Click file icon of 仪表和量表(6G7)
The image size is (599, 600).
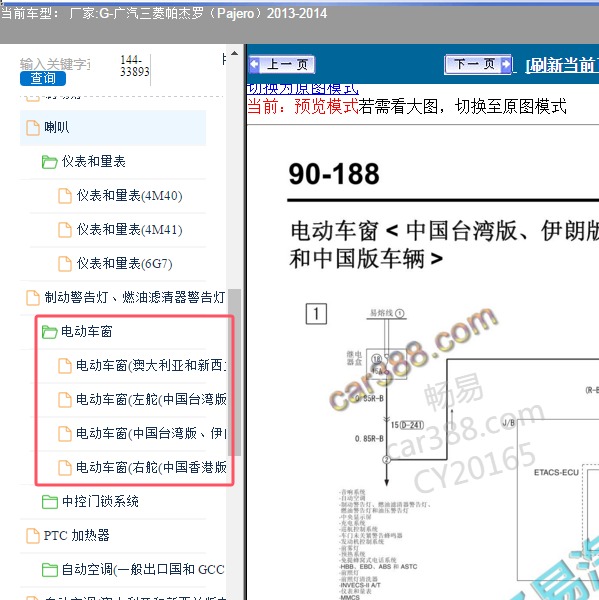point(65,264)
